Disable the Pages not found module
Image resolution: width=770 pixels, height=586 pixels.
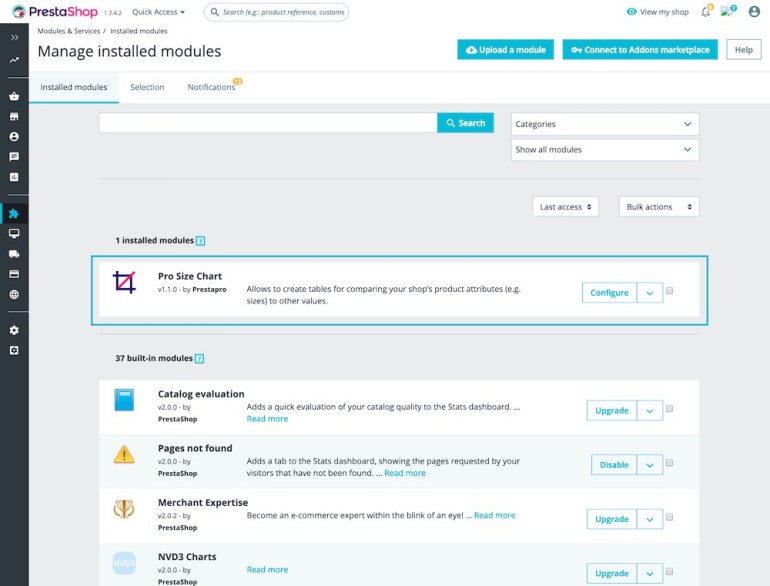pyautogui.click(x=614, y=465)
